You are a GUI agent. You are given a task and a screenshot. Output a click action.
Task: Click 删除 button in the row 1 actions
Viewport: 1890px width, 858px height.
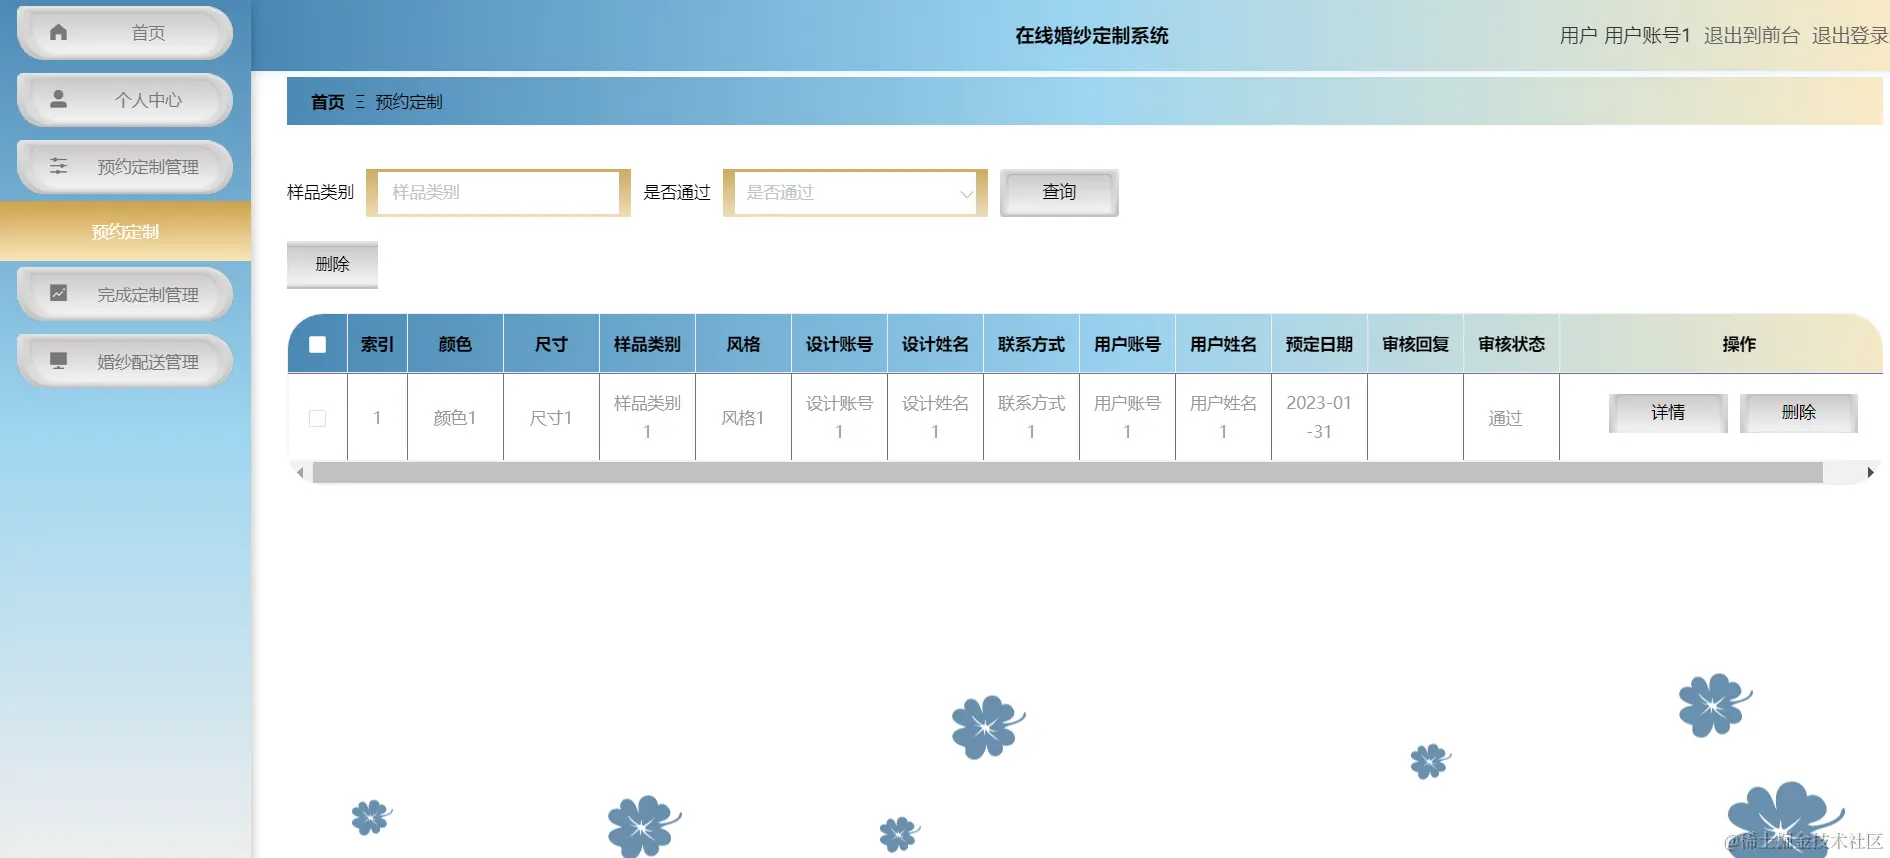pyautogui.click(x=1798, y=412)
